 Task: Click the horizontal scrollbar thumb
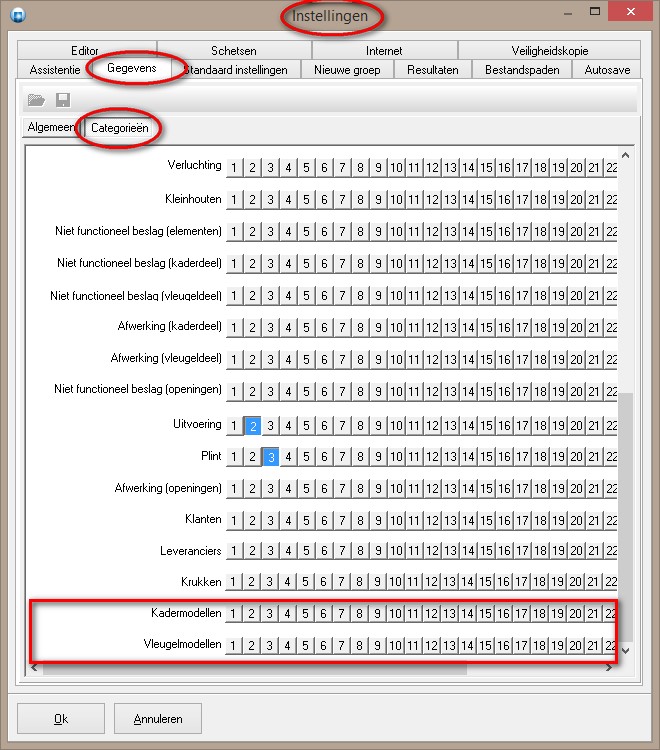point(255,668)
